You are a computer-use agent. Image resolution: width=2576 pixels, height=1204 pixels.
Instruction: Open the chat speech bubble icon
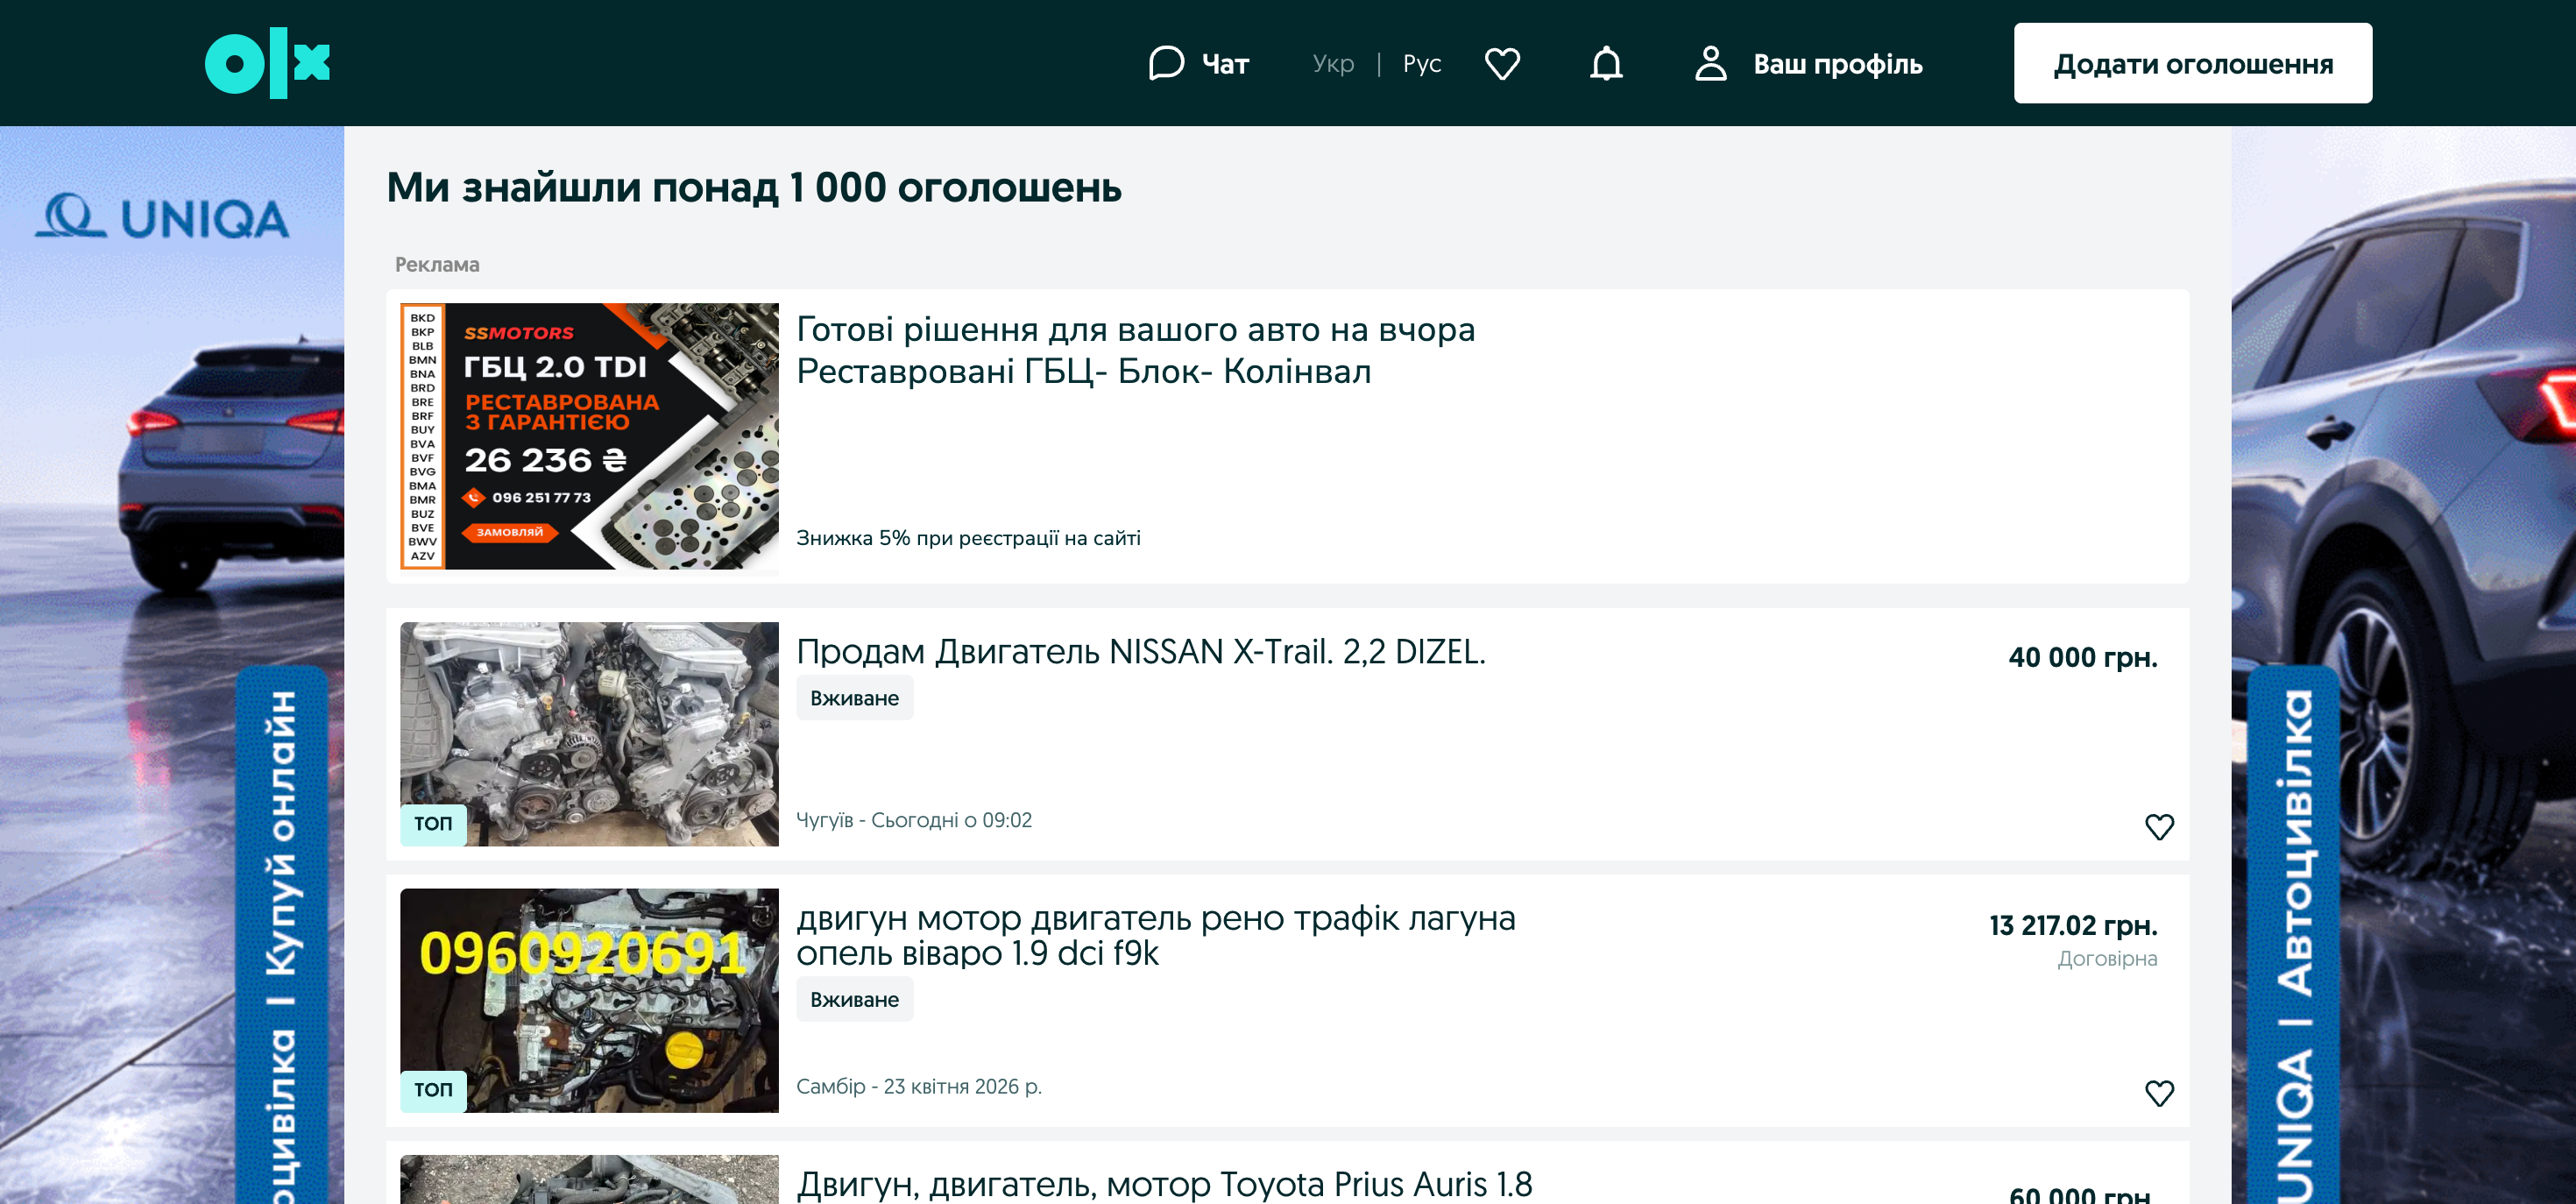click(1166, 63)
